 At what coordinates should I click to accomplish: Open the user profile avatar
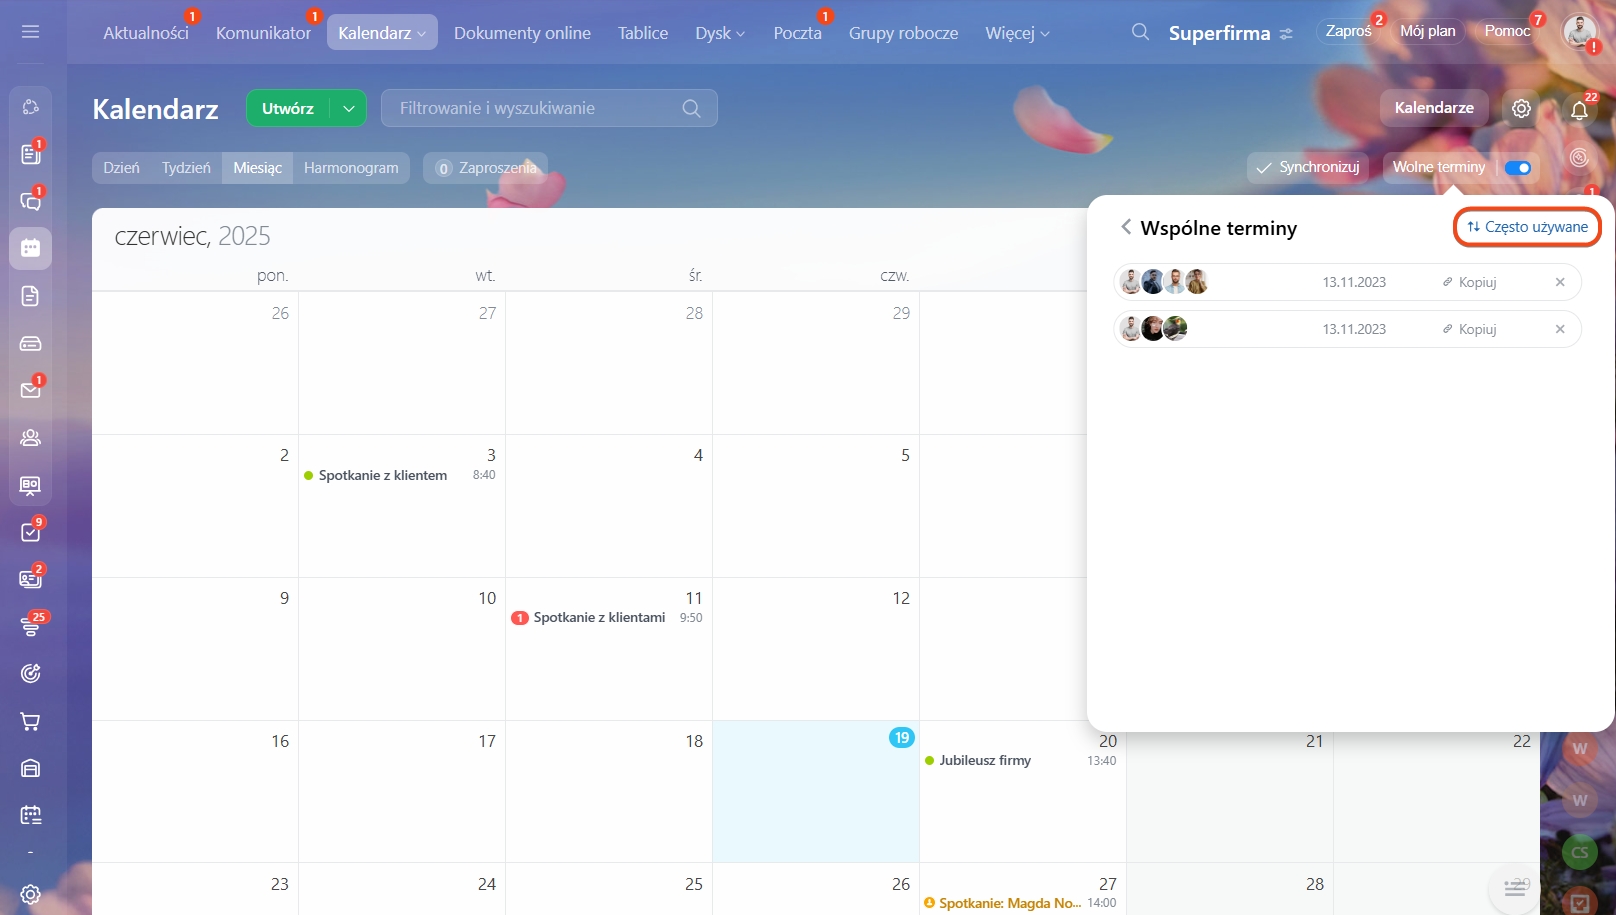1580,32
